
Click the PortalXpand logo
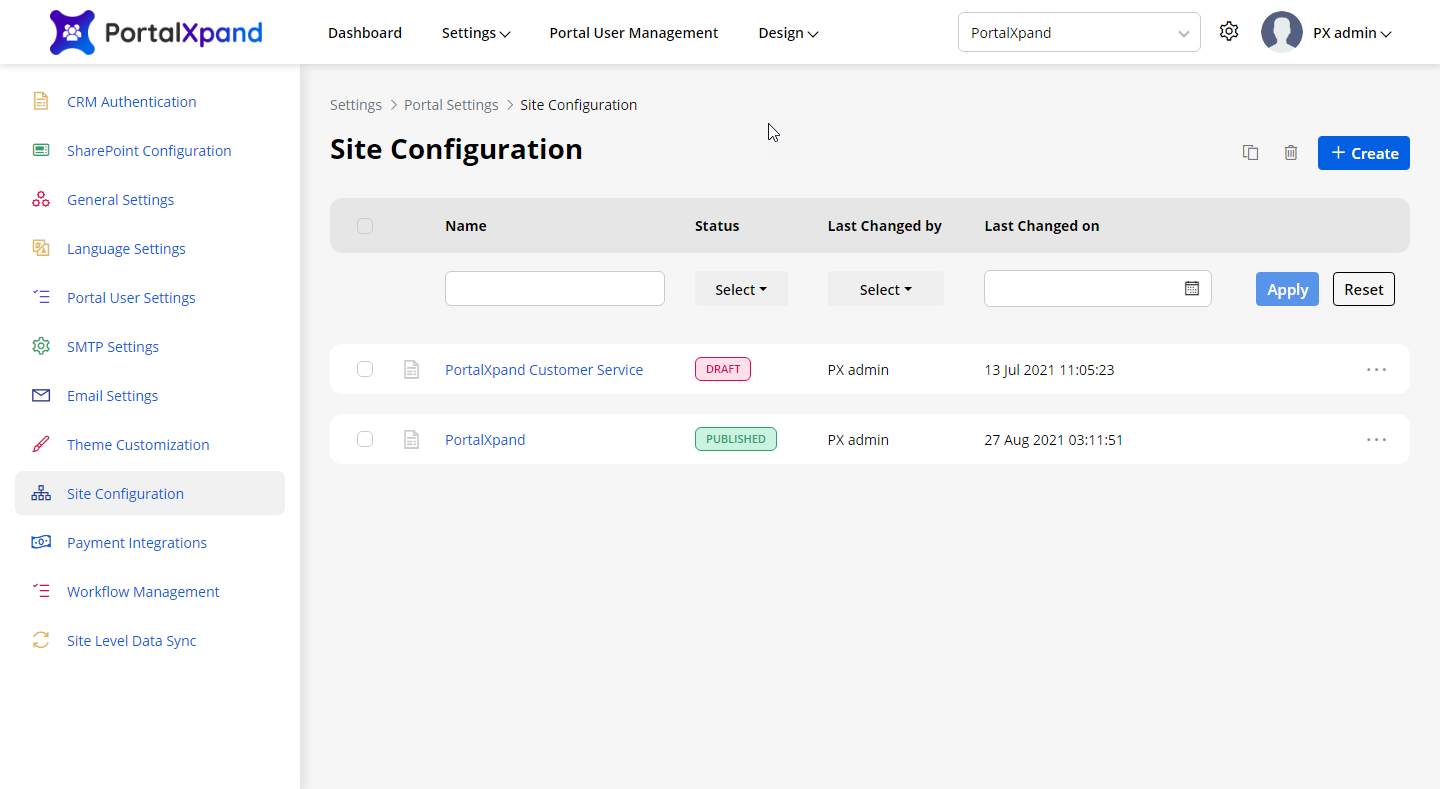pos(156,32)
